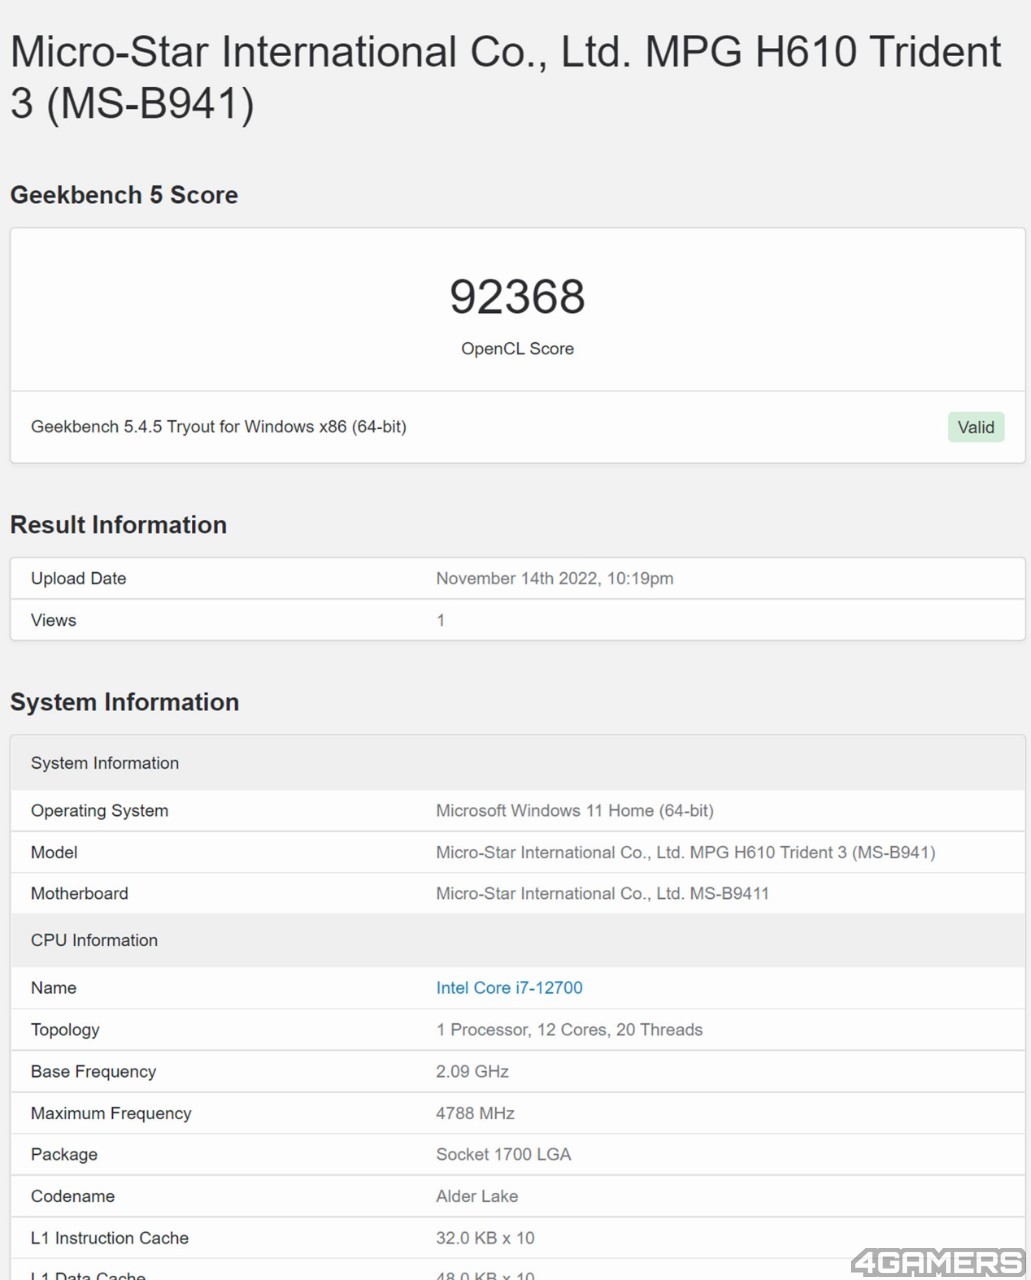
Task: Click the Model row label
Action: click(x=54, y=853)
